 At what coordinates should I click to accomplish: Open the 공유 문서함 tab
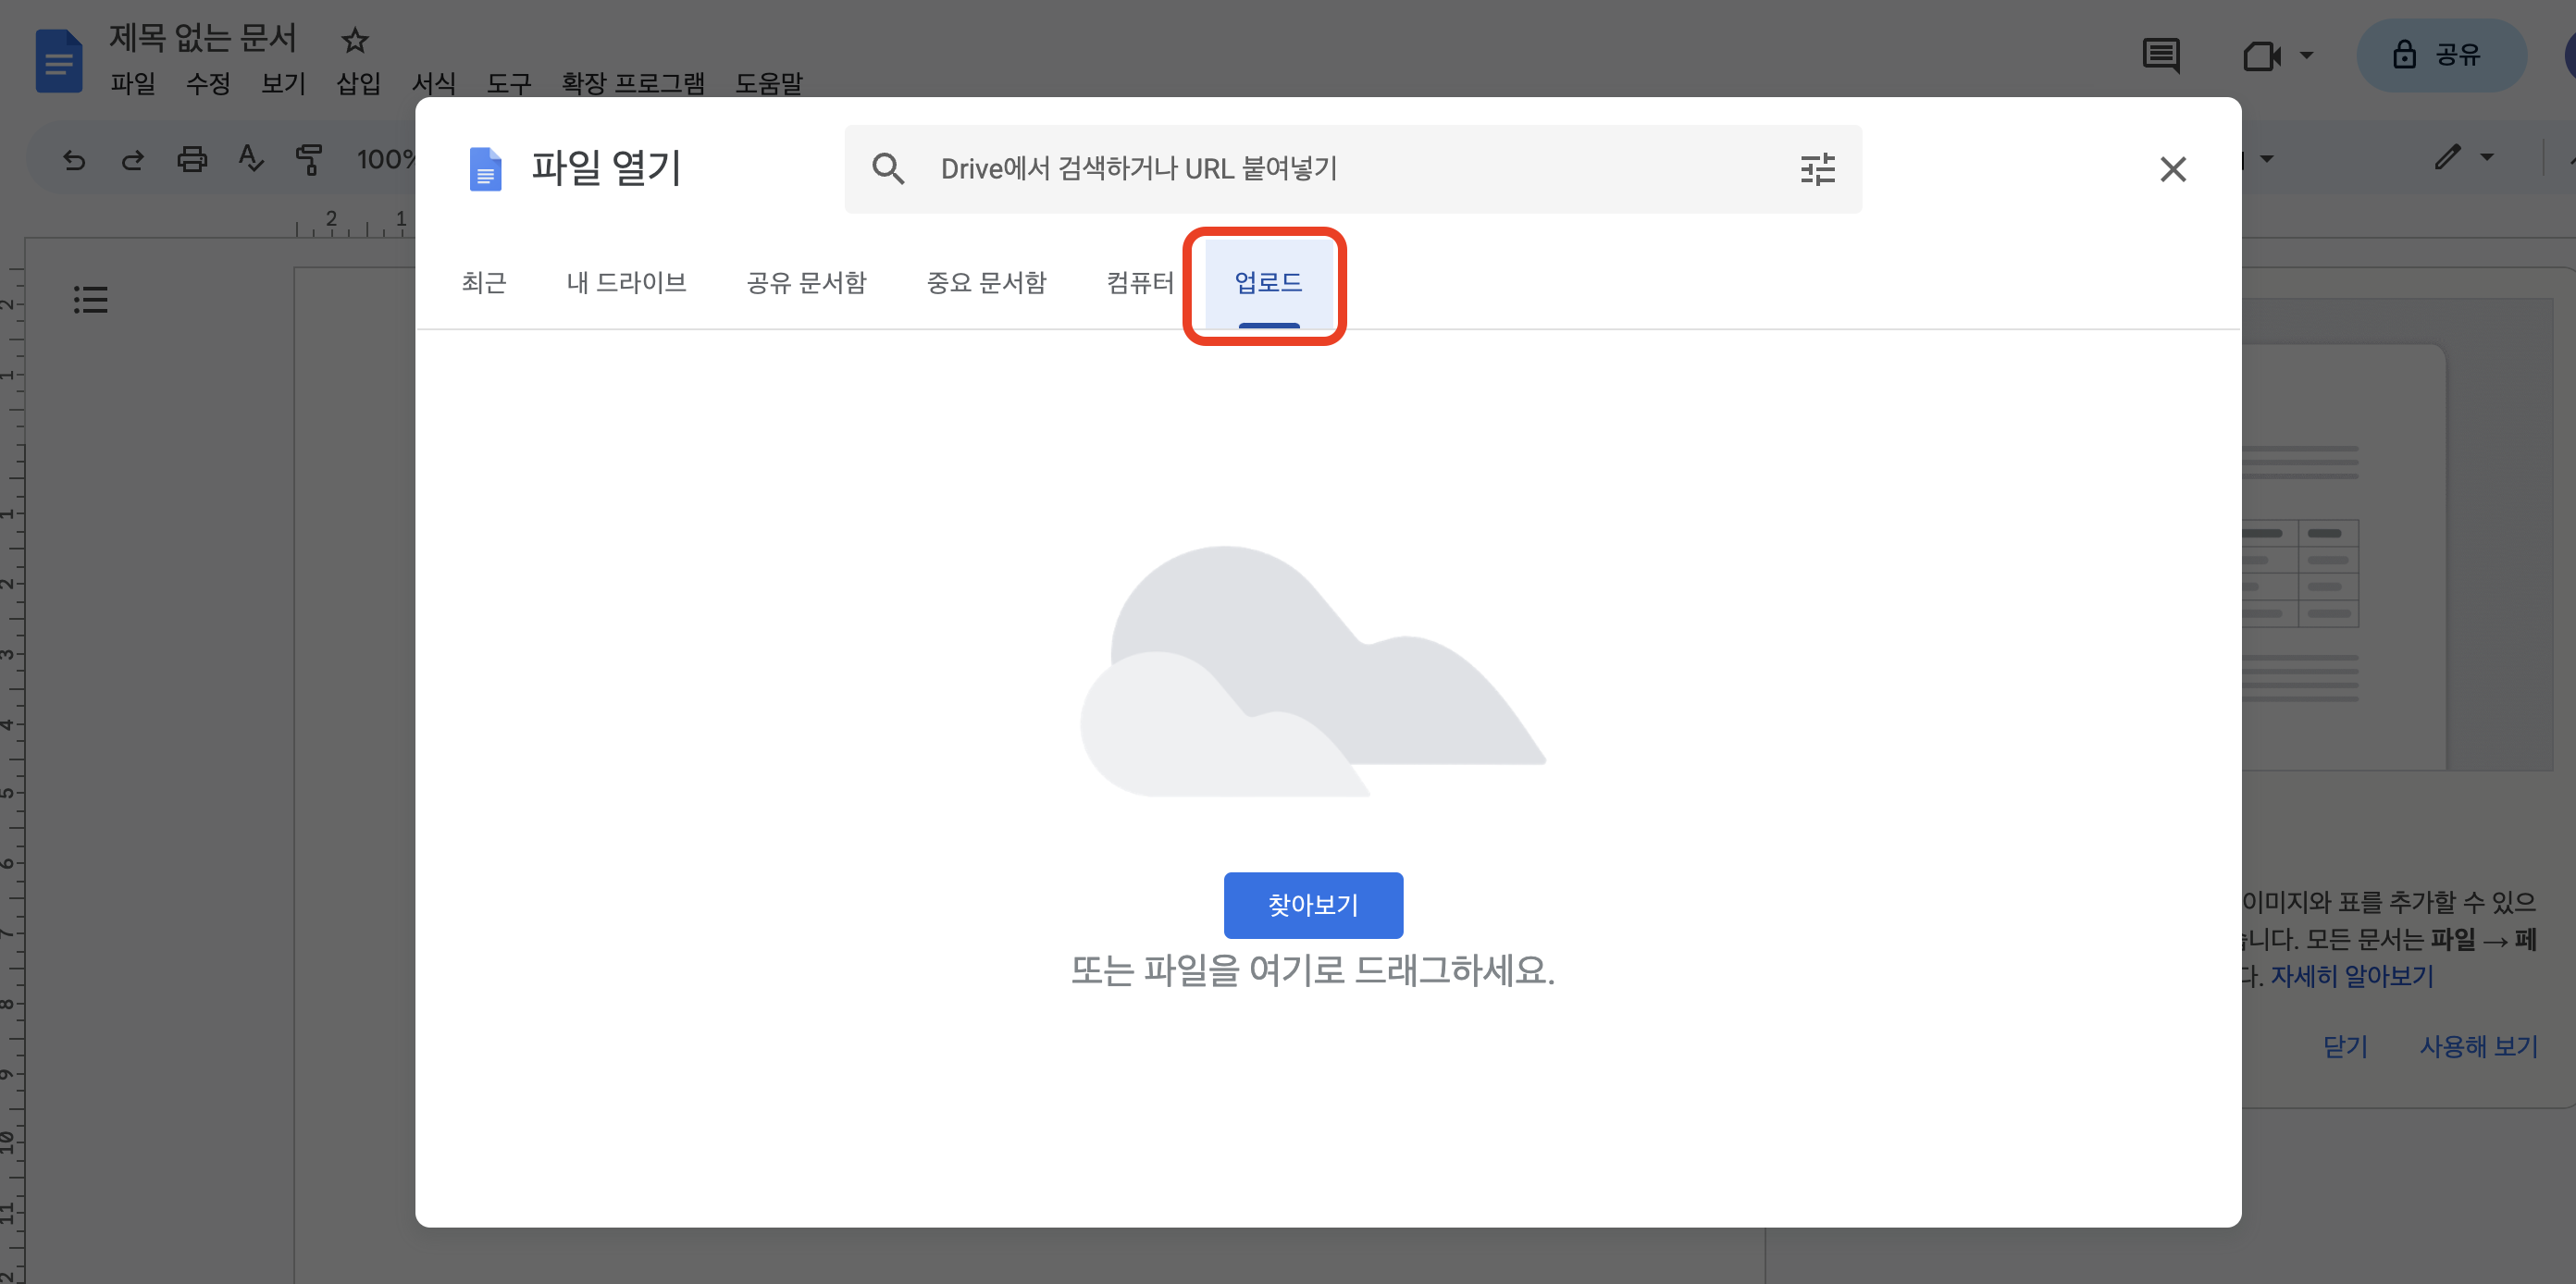point(806,283)
